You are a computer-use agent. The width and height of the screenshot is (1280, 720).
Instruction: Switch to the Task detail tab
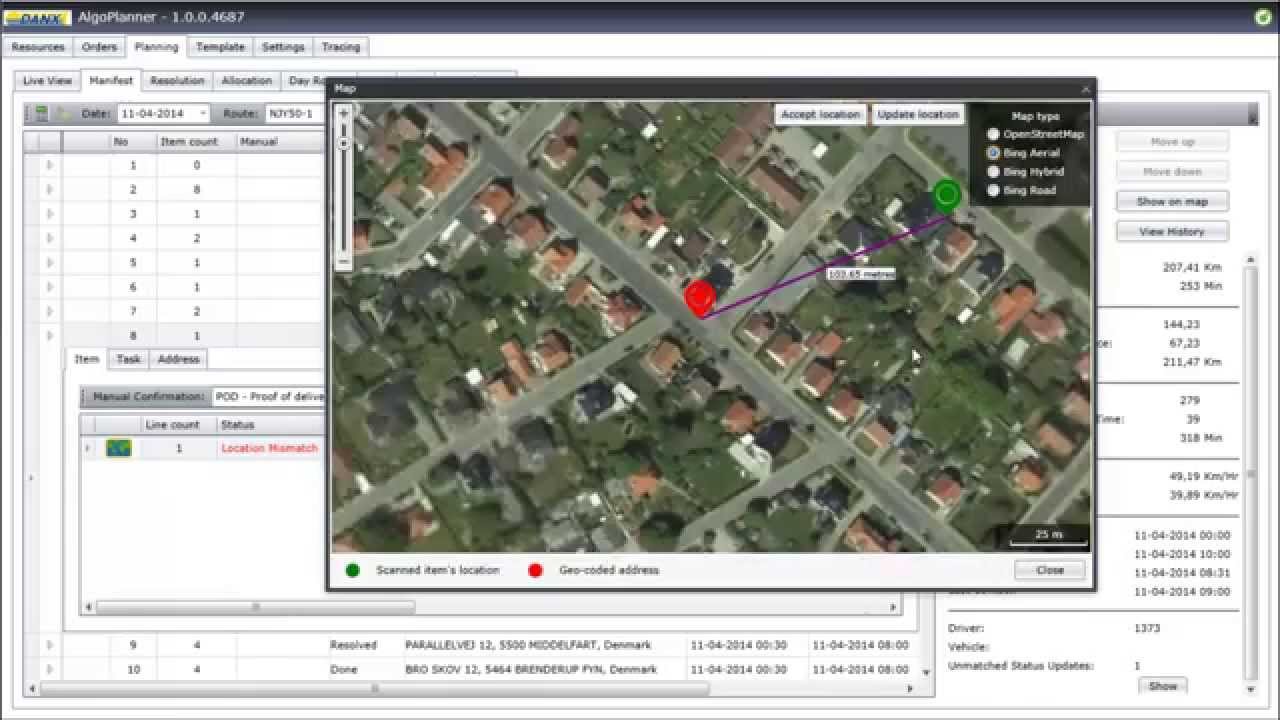point(128,359)
